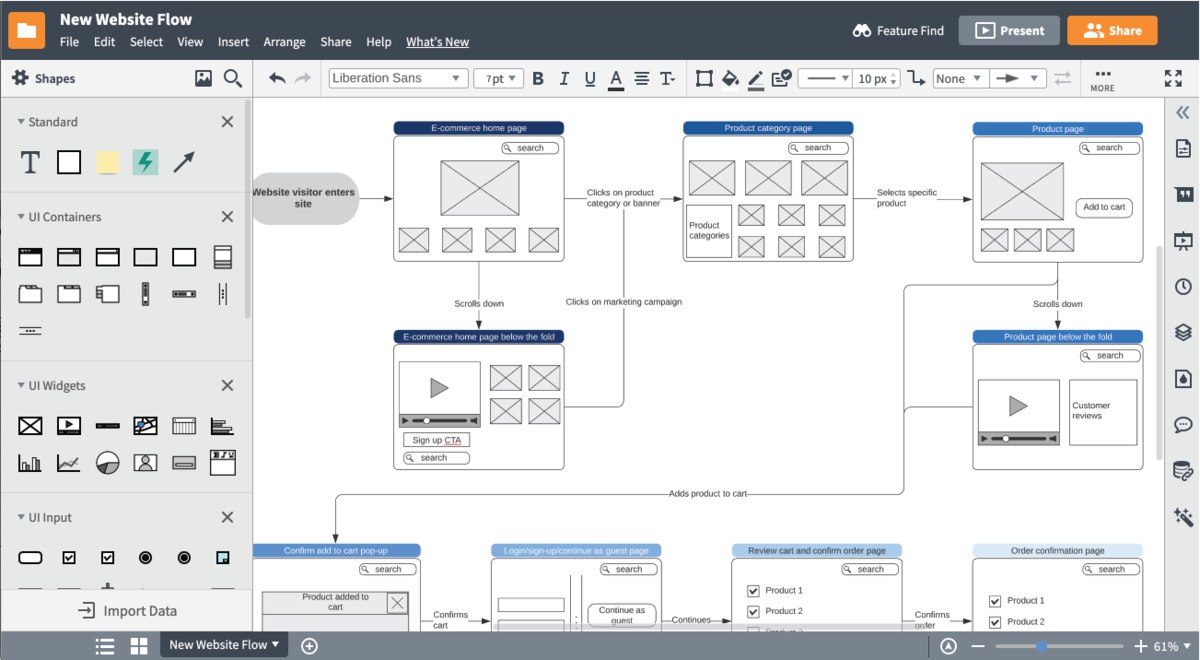Viewport: 1200px width, 660px height.
Task: Collapse the right dock with chevrons
Action: 1183,112
